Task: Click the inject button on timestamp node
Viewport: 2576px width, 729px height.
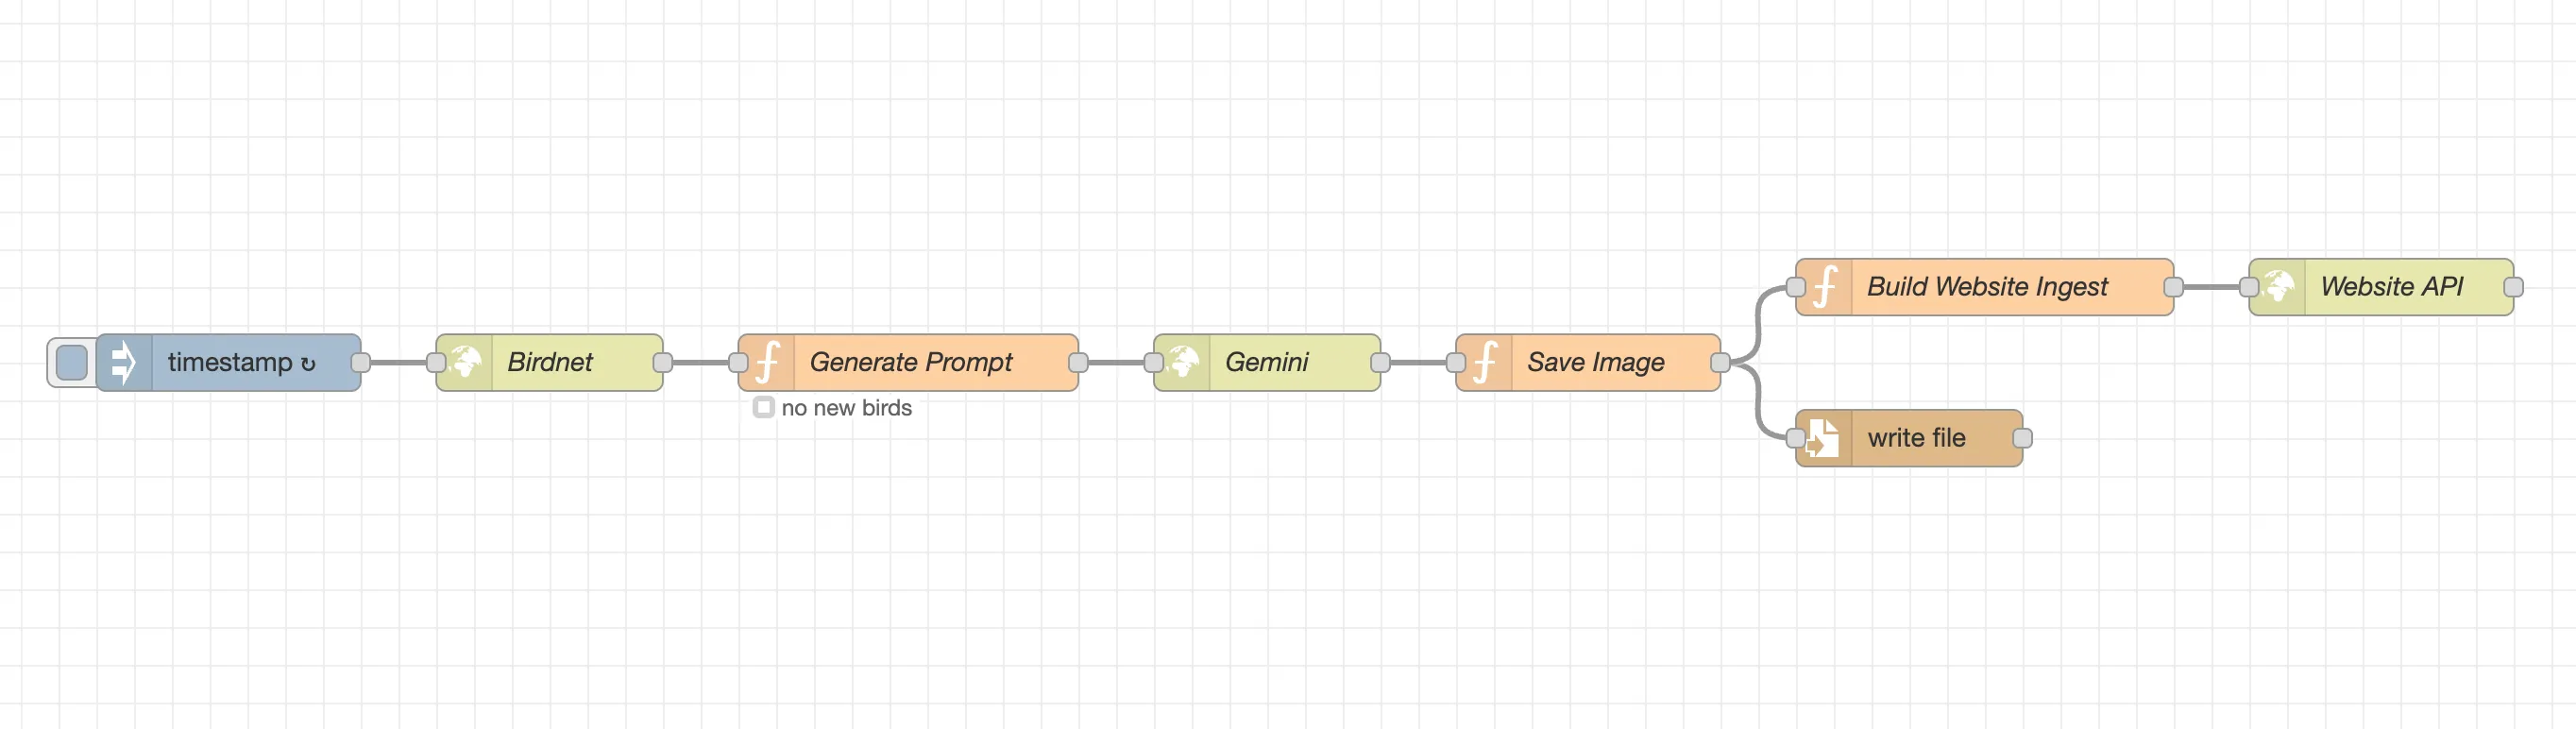Action: [72, 362]
